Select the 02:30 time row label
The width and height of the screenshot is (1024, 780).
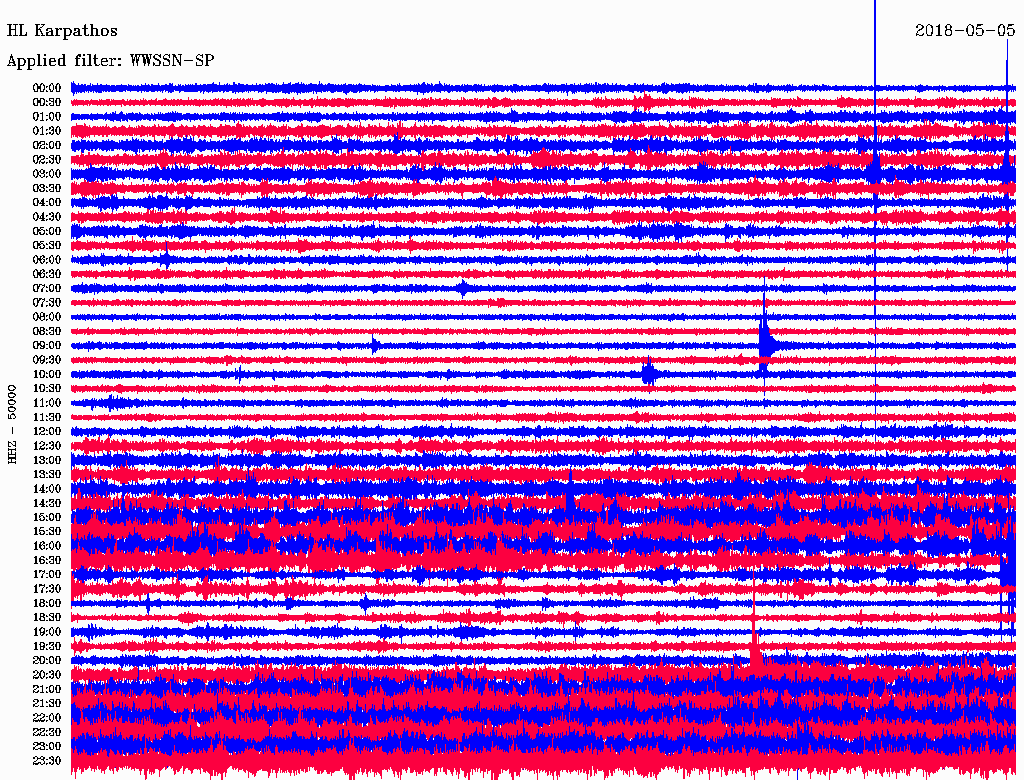[47, 159]
